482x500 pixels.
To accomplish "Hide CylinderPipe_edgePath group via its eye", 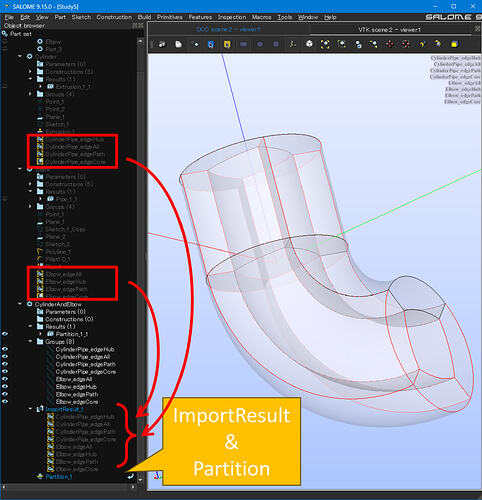I will click(x=5, y=364).
